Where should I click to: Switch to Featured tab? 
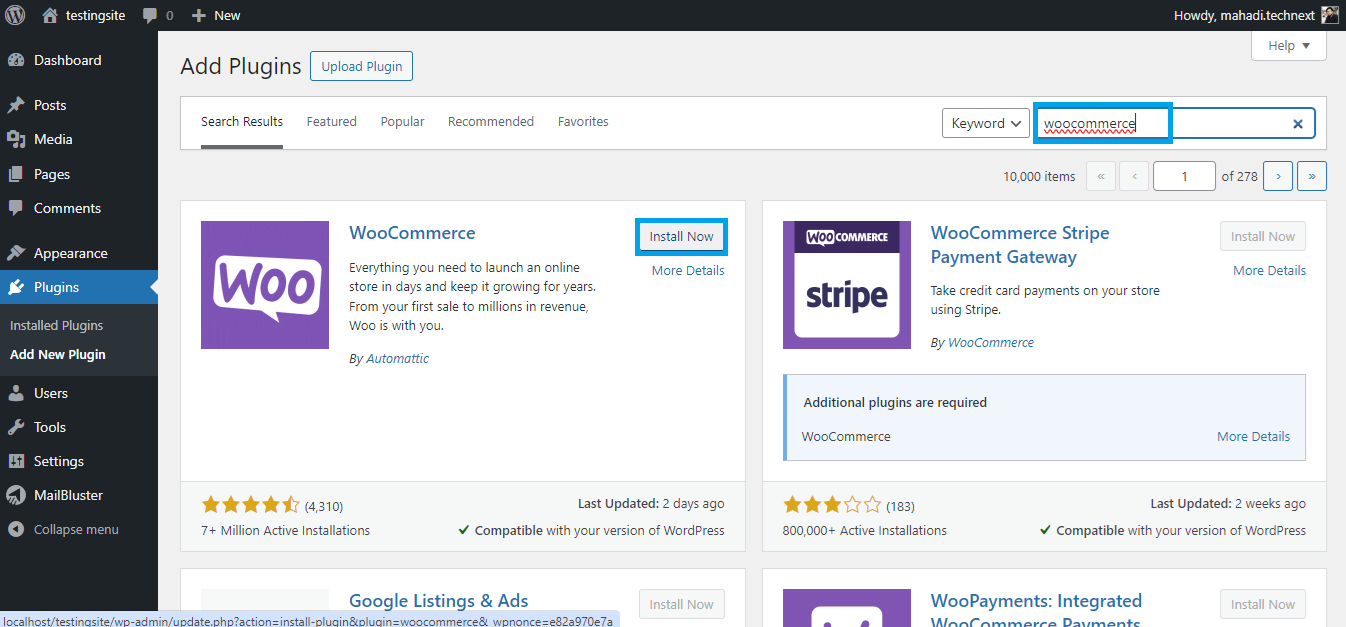(x=332, y=122)
